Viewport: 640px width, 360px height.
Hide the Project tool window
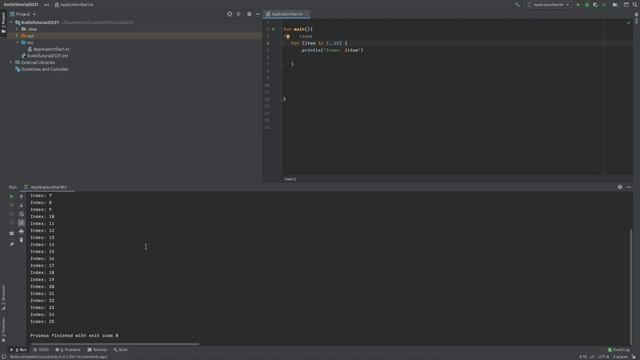[258, 14]
